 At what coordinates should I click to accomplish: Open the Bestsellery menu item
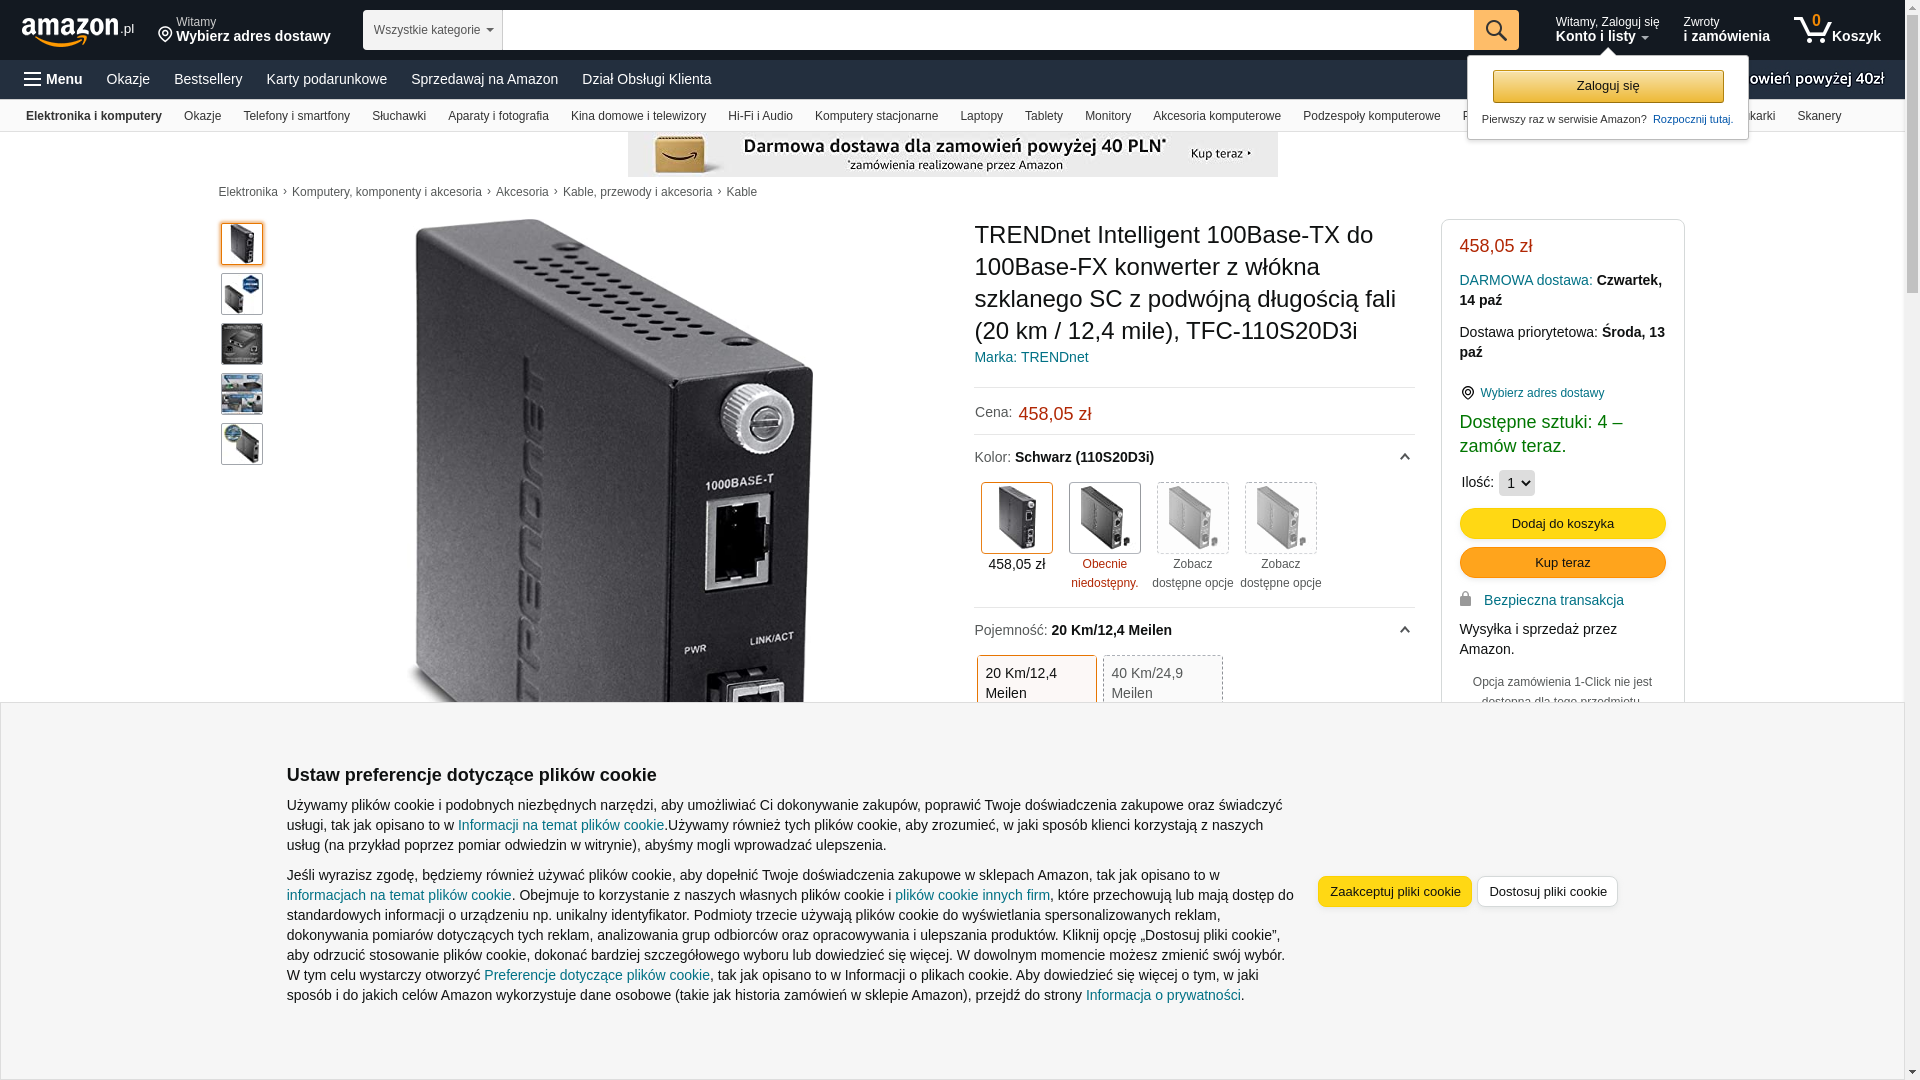click(208, 79)
